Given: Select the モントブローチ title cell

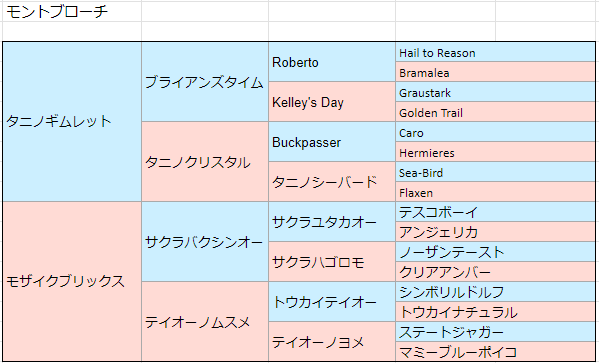Looking at the screenshot, I should [x=72, y=11].
